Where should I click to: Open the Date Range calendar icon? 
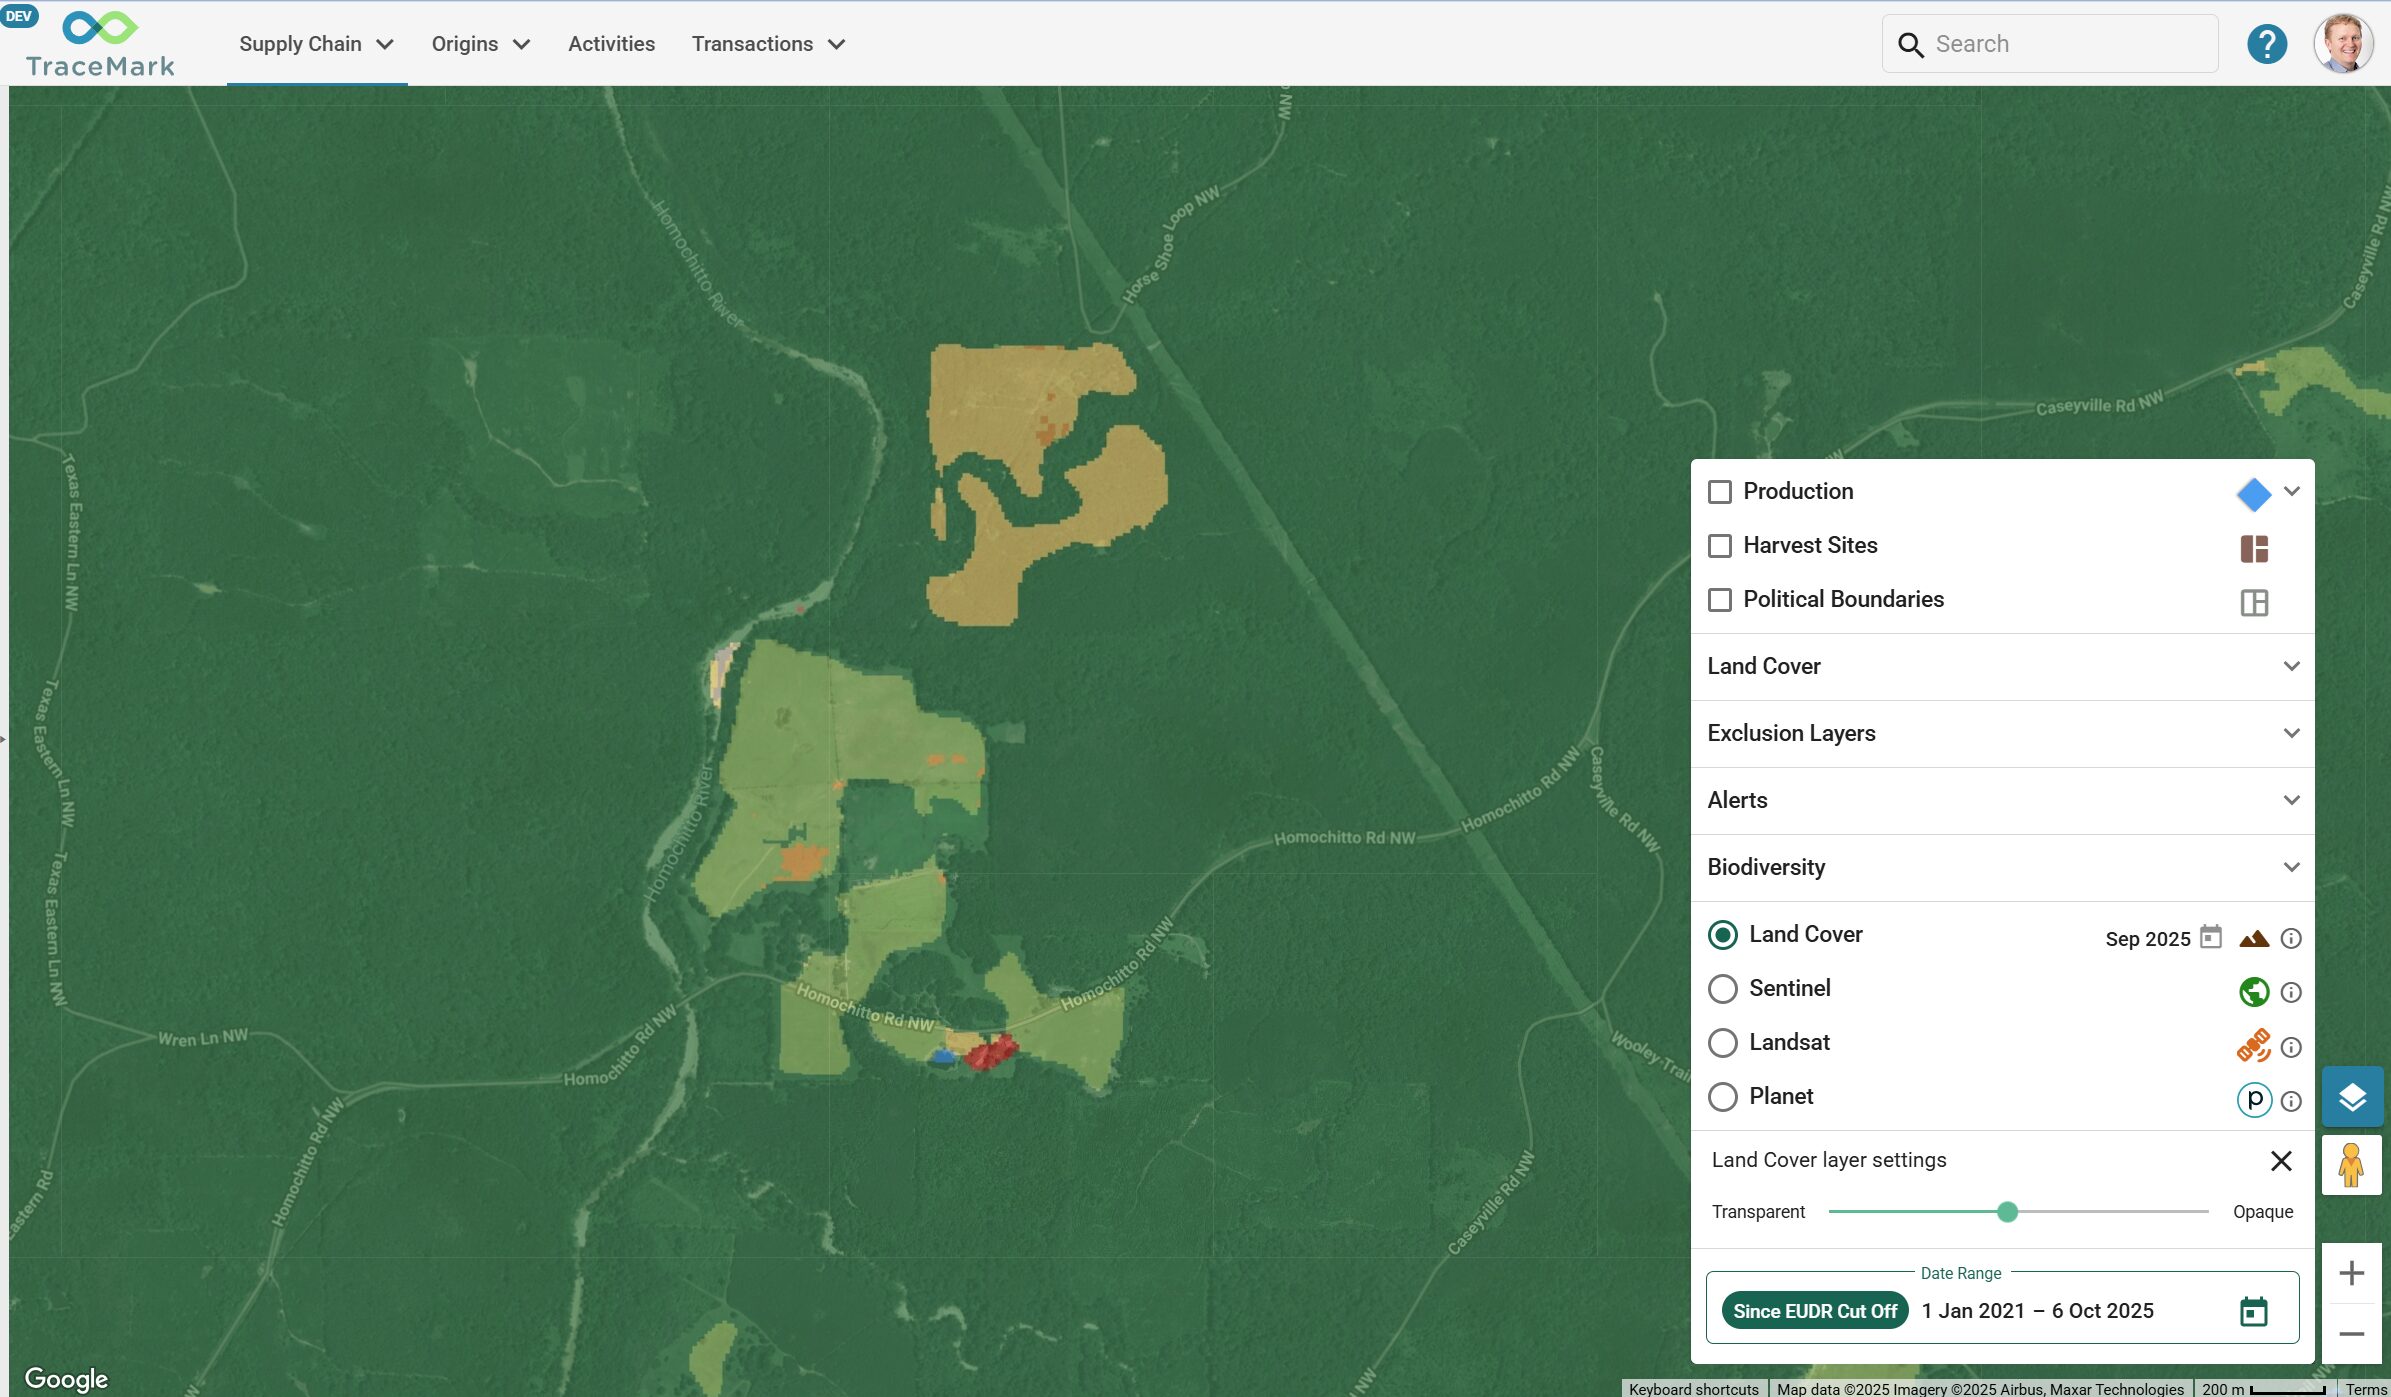pos(2253,1311)
